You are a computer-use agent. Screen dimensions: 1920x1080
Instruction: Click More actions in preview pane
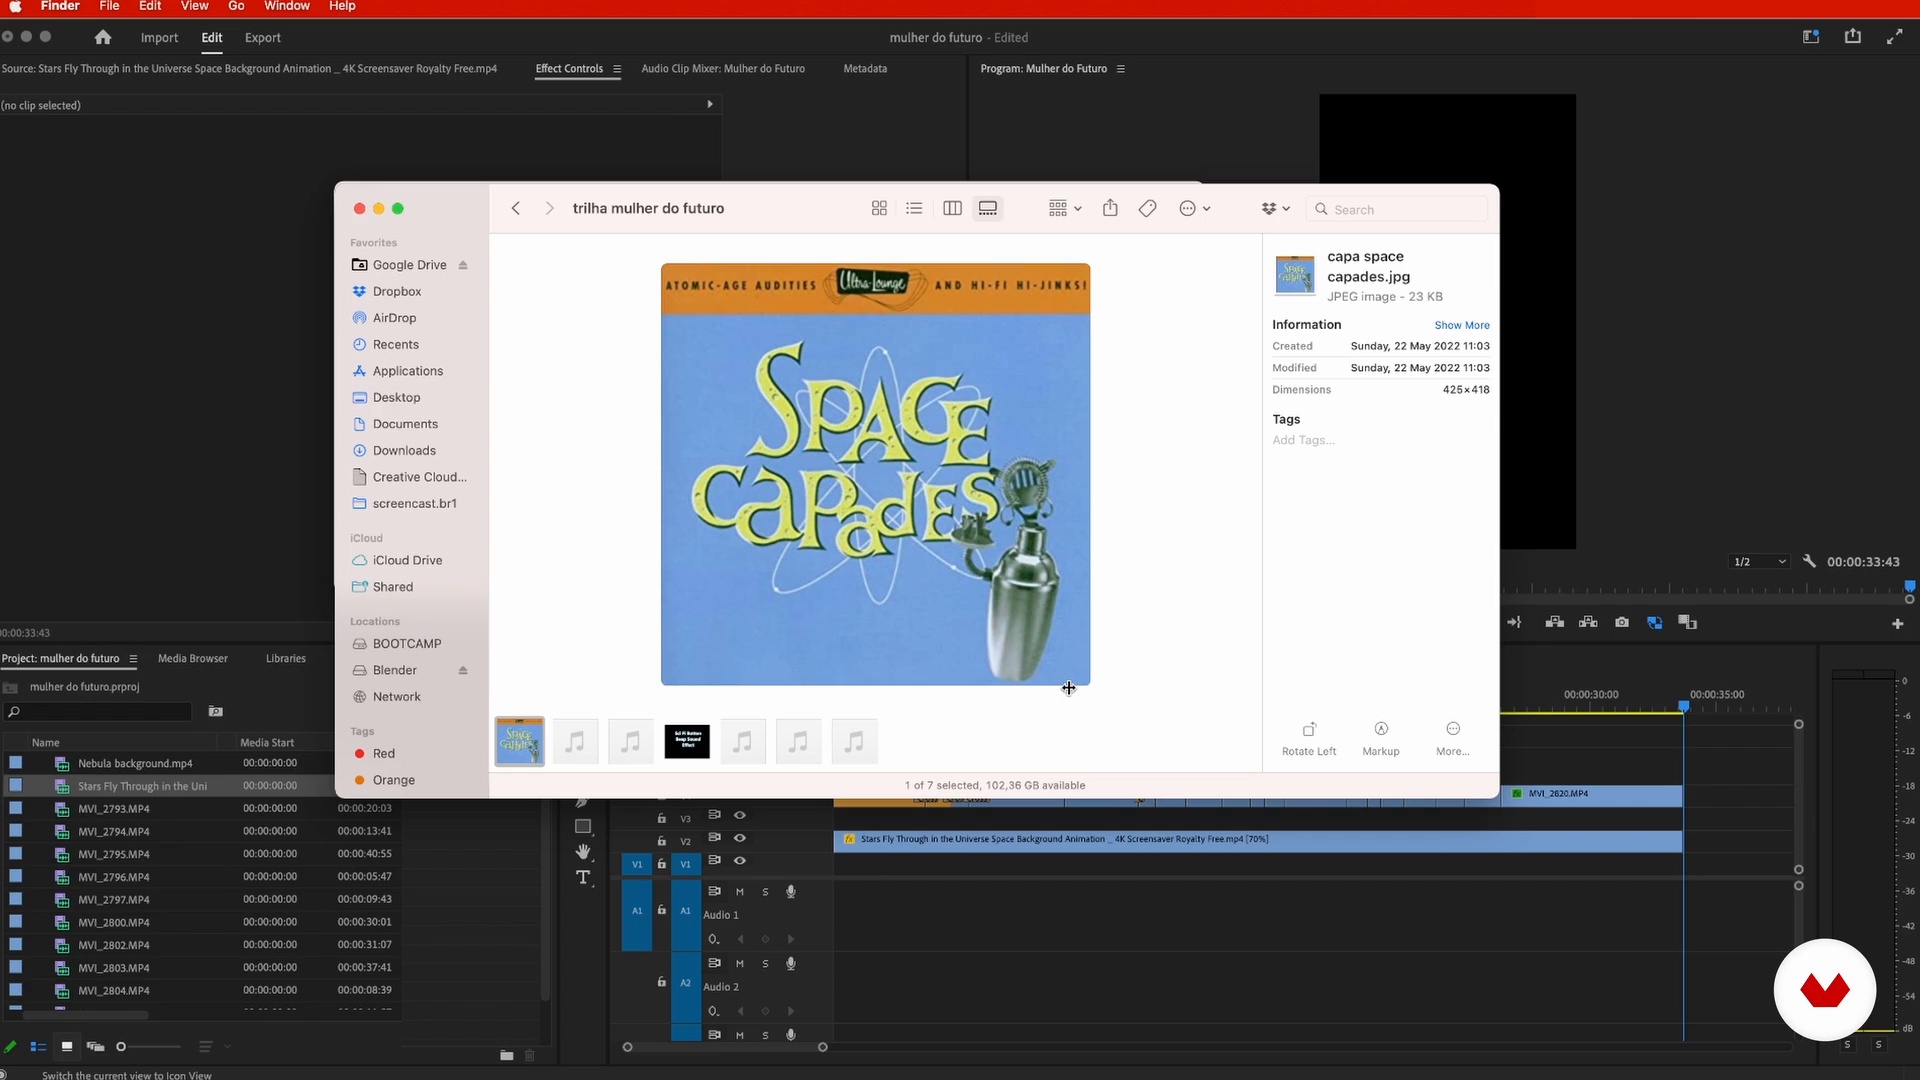[1453, 738]
